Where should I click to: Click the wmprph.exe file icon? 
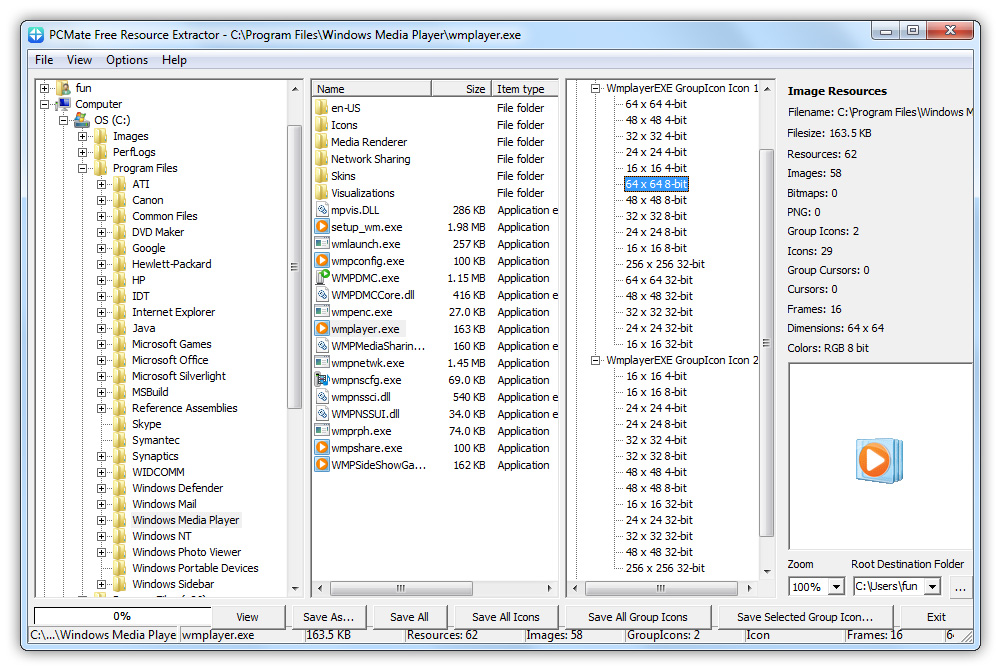[322, 431]
